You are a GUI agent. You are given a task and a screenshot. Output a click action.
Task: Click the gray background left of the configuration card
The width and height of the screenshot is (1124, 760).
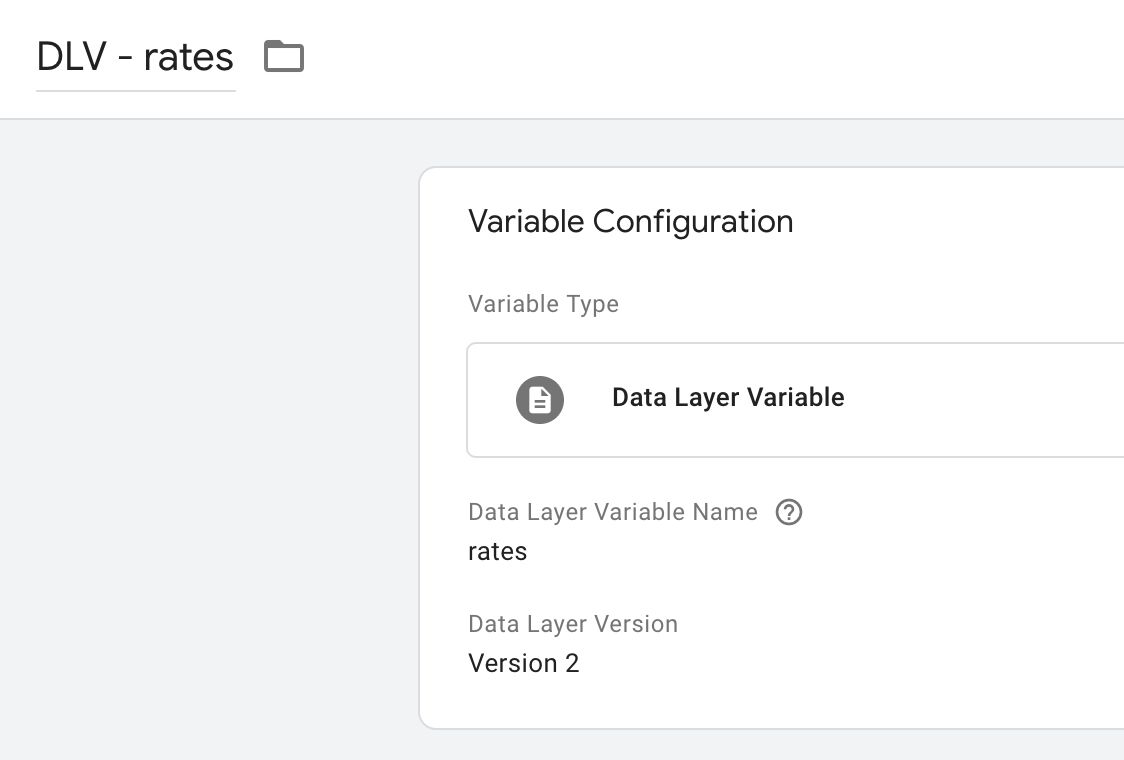click(208, 430)
